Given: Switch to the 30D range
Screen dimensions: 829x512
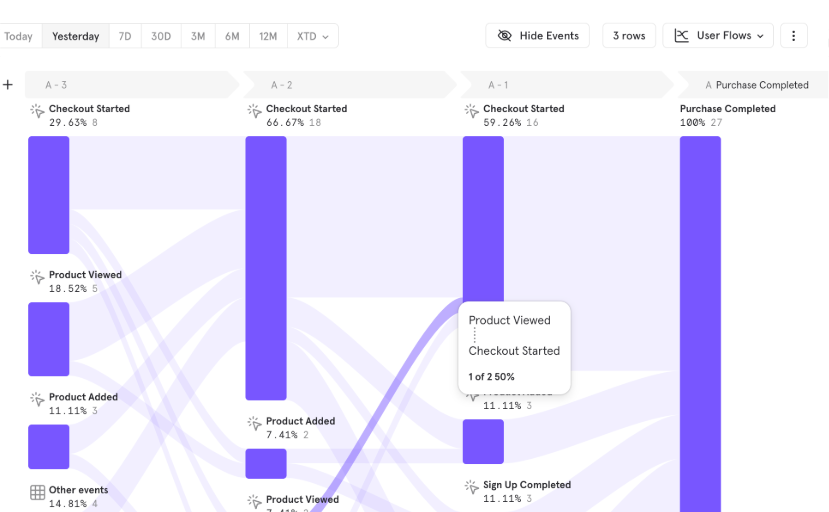Looking at the screenshot, I should coord(161,36).
